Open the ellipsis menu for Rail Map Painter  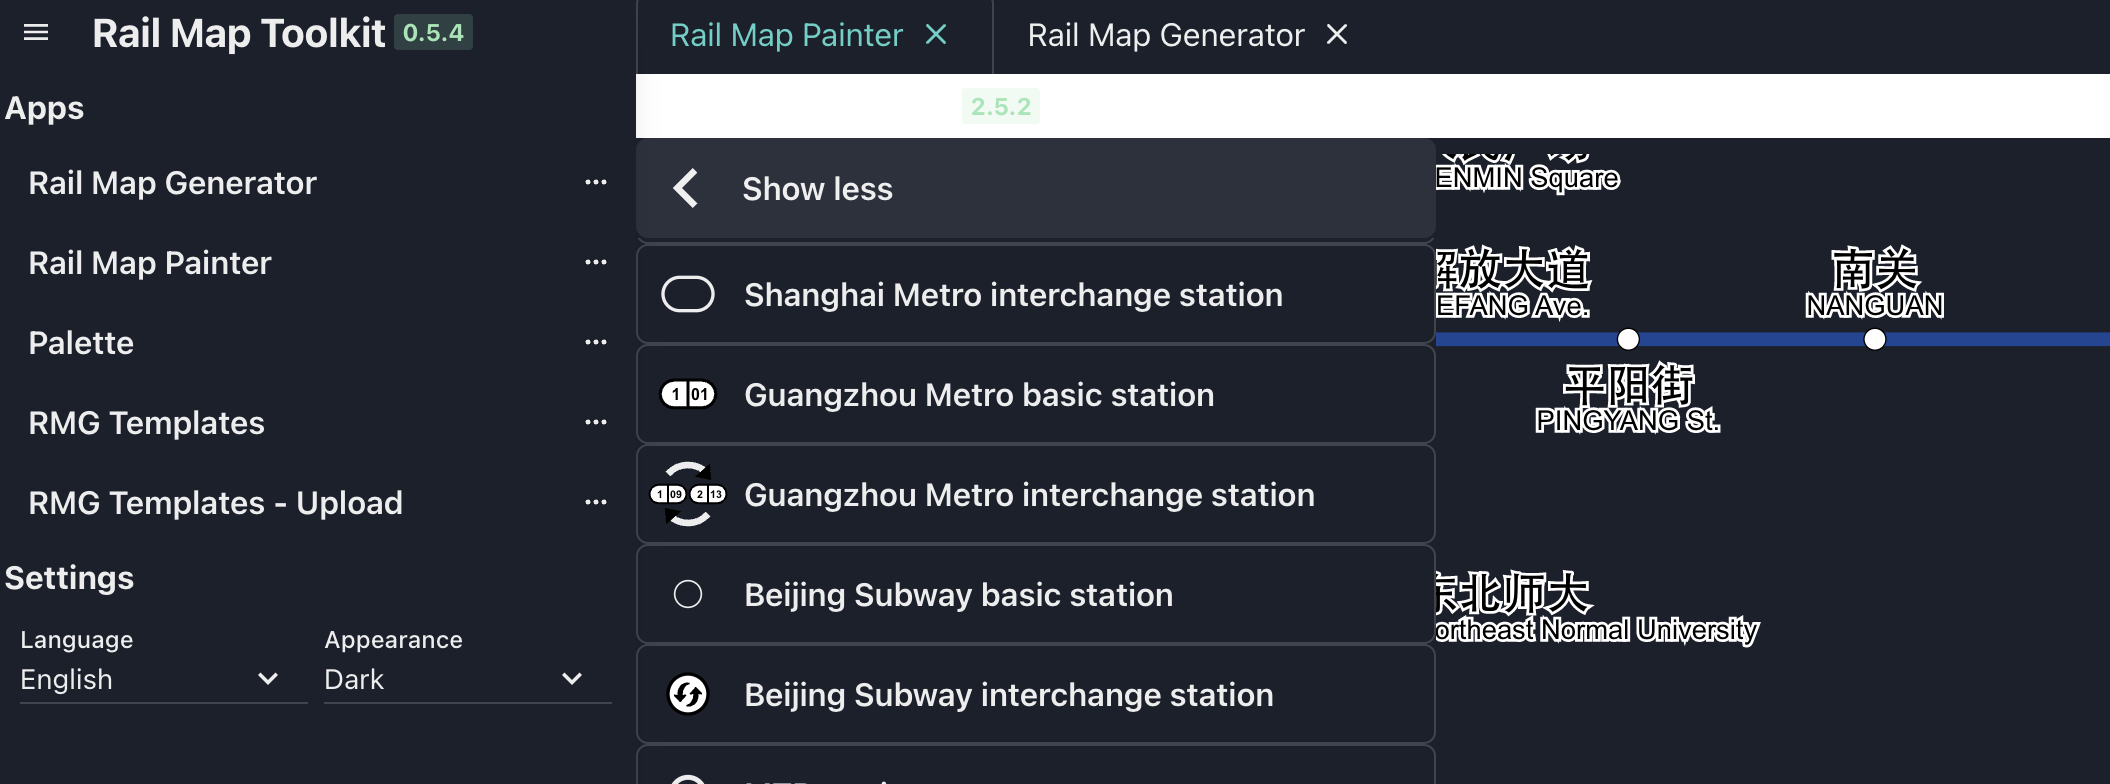tap(597, 261)
